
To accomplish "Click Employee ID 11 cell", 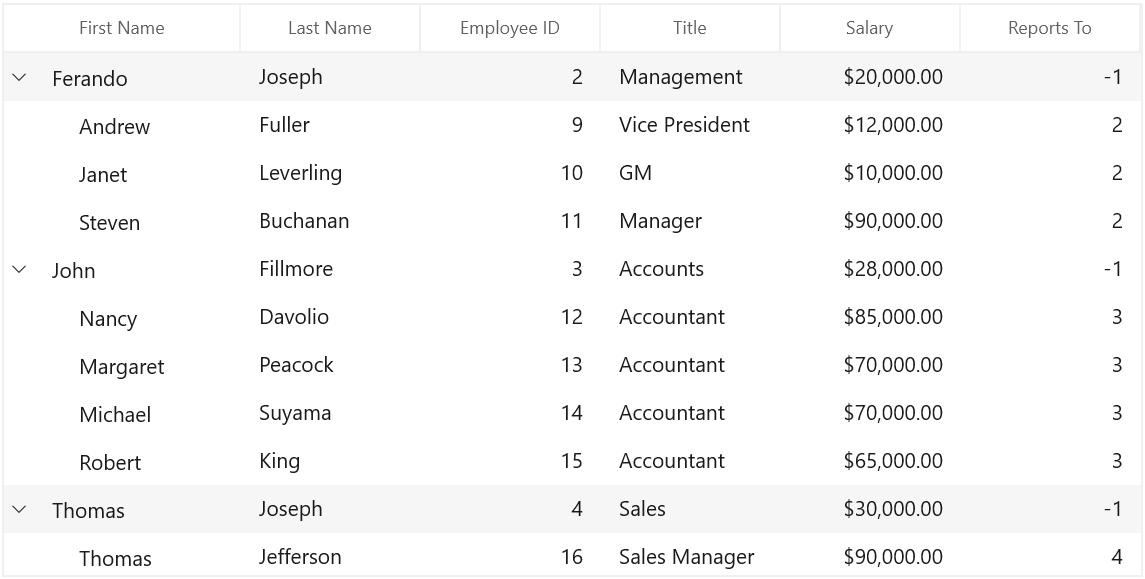I will 510,221.
